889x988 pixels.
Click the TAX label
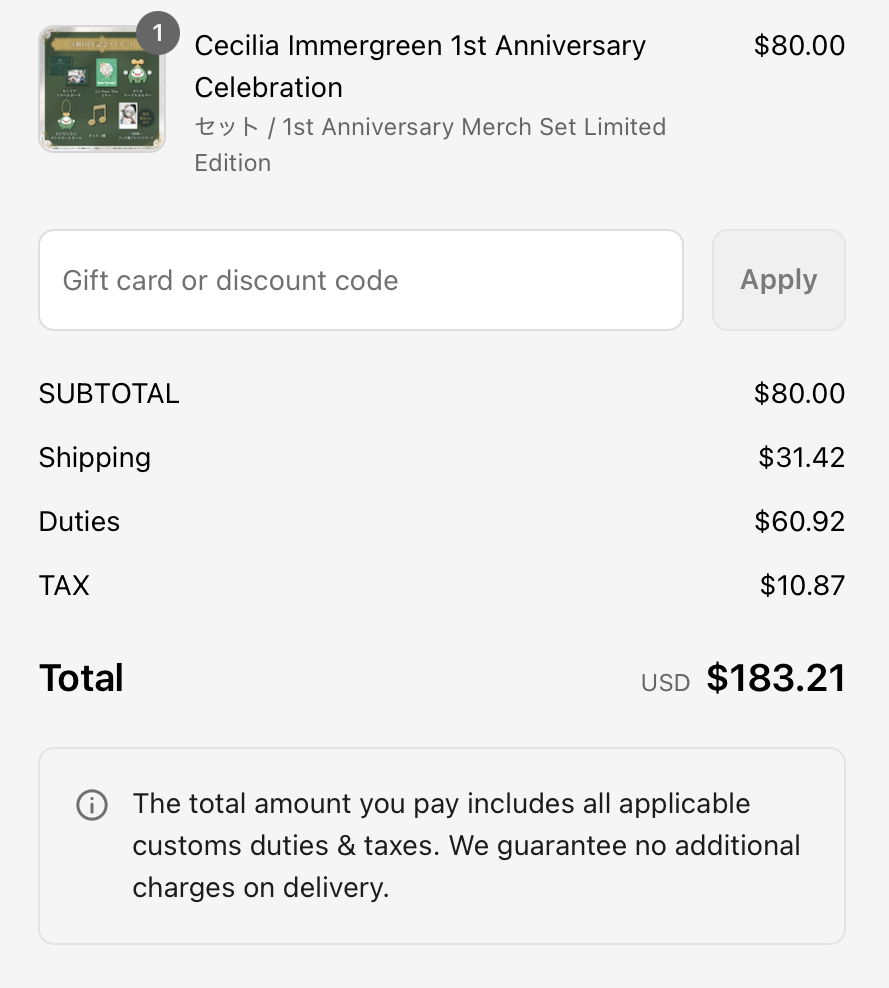(x=64, y=586)
